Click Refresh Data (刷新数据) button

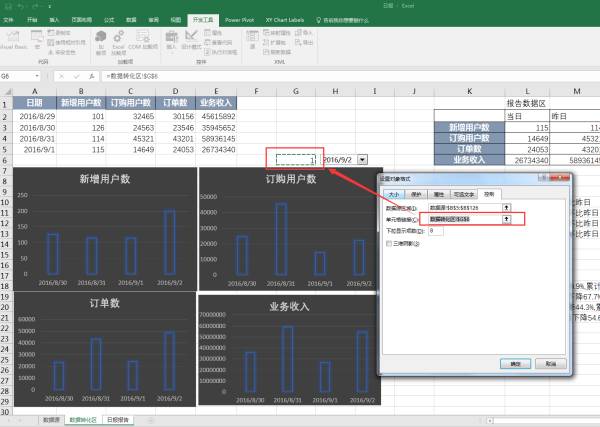point(277,52)
